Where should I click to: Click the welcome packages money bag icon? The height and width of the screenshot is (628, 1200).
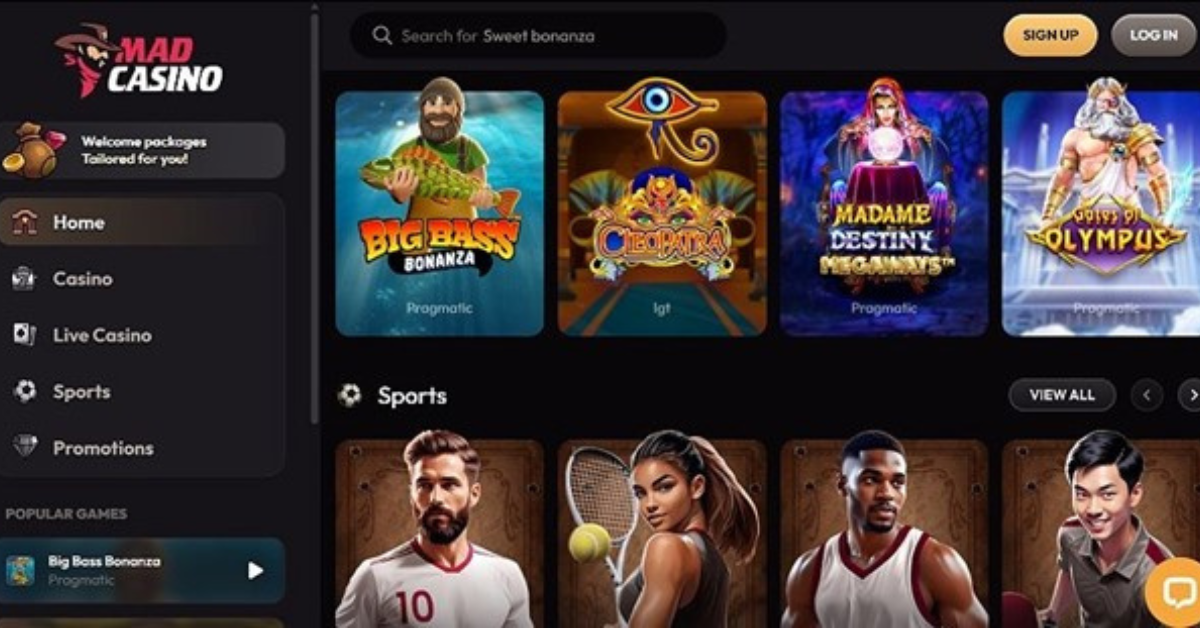tap(32, 151)
